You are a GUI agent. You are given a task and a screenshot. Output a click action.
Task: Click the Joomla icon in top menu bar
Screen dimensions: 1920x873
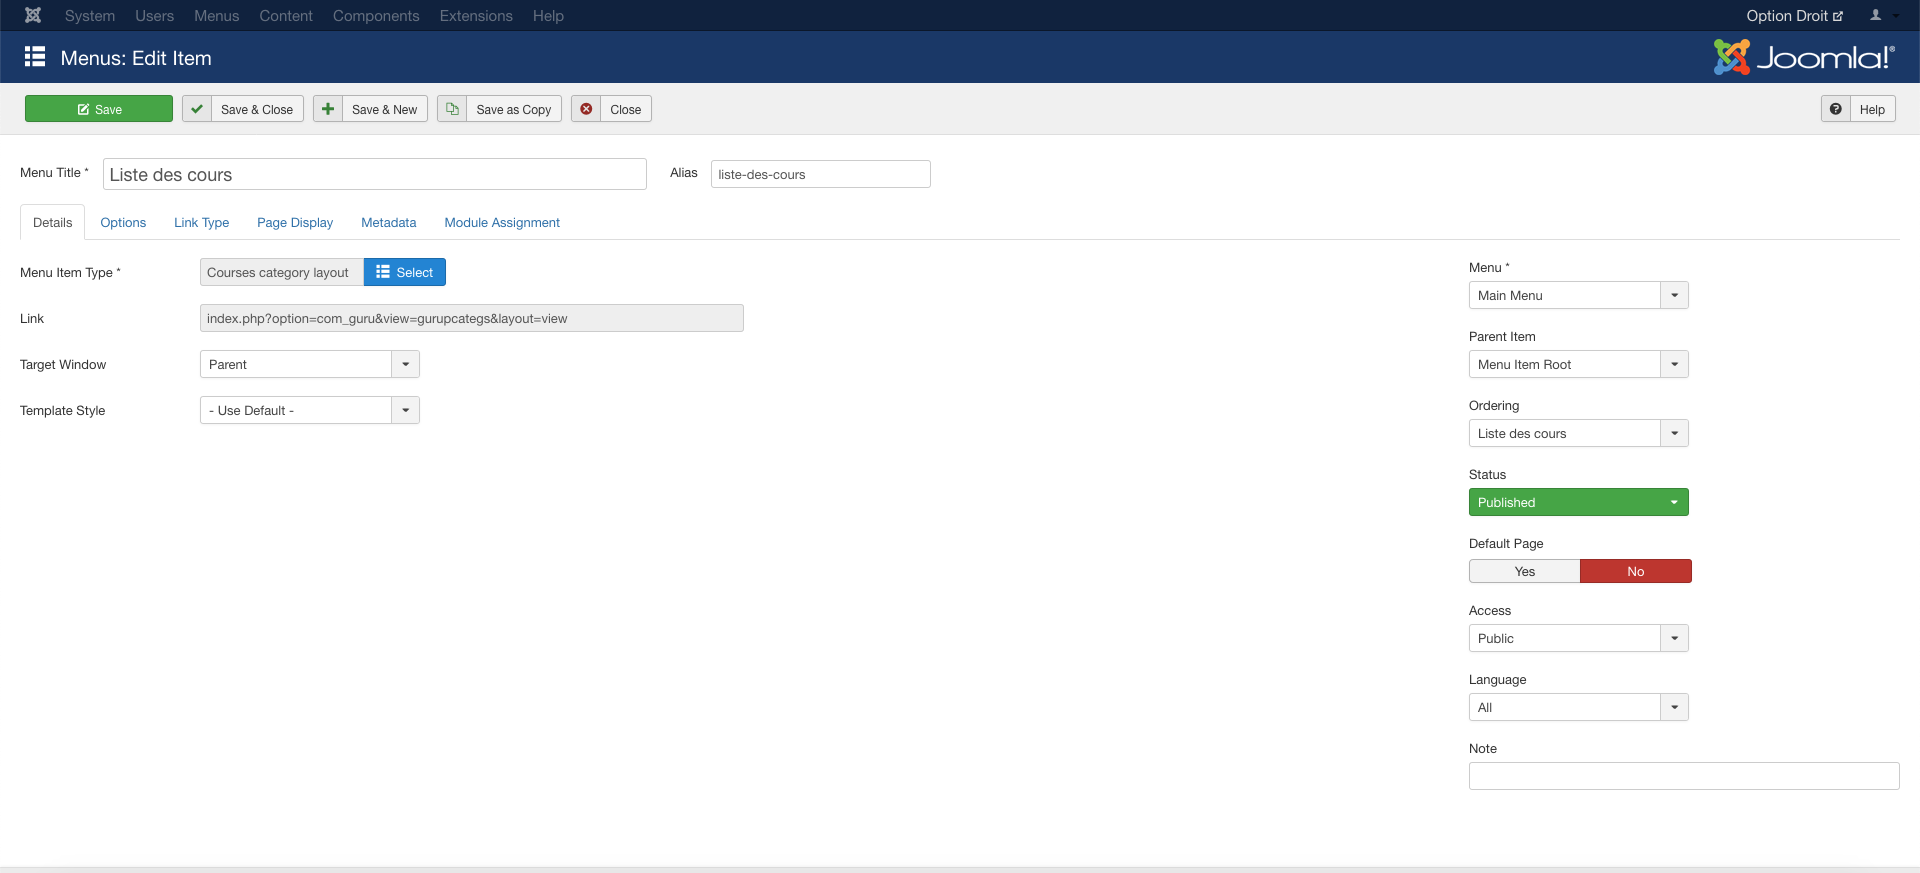pos(33,15)
